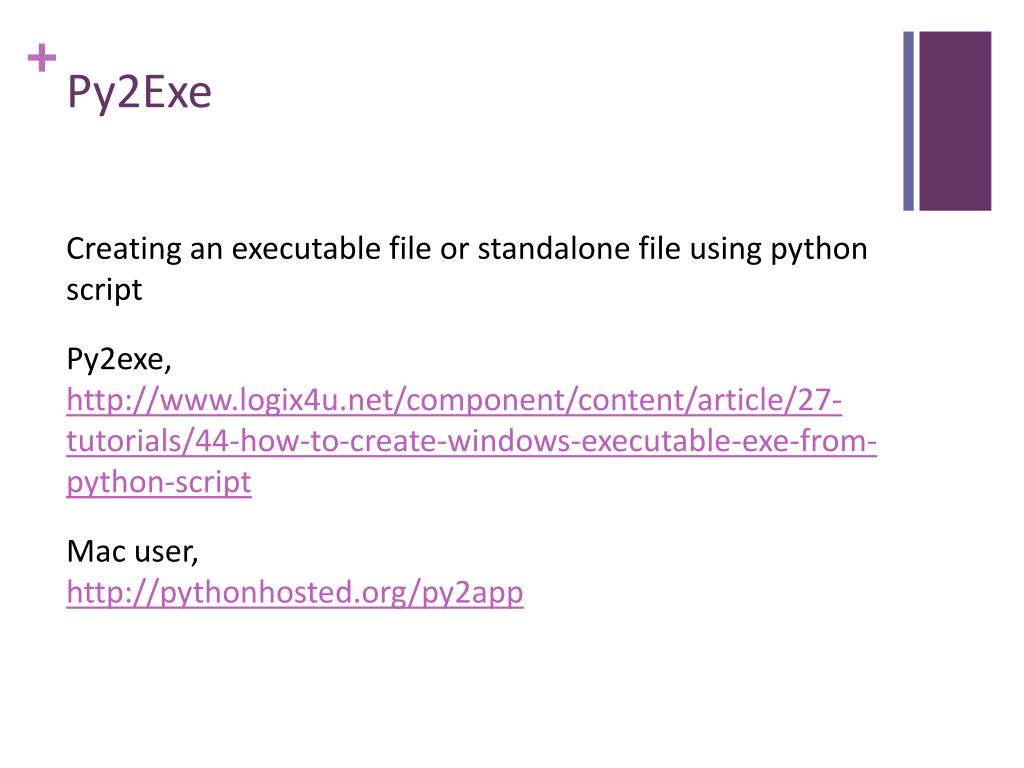Click the 'python-script' end of the link
Image resolution: width=1024 pixels, height=768 pixels.
click(x=159, y=483)
